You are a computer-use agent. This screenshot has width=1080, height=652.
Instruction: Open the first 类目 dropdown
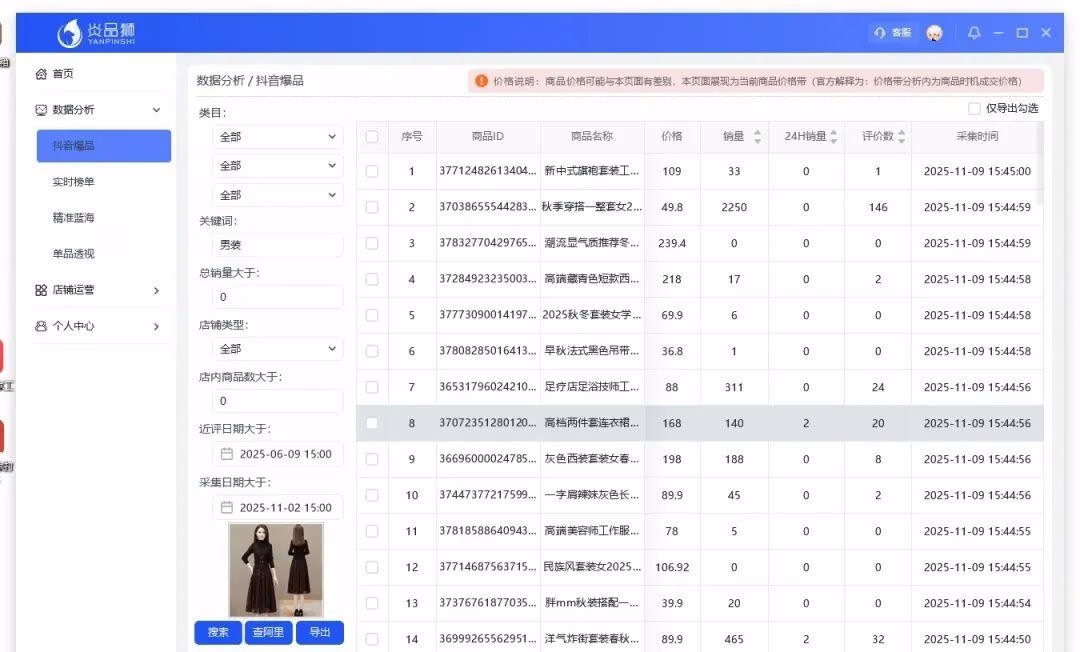tap(277, 137)
